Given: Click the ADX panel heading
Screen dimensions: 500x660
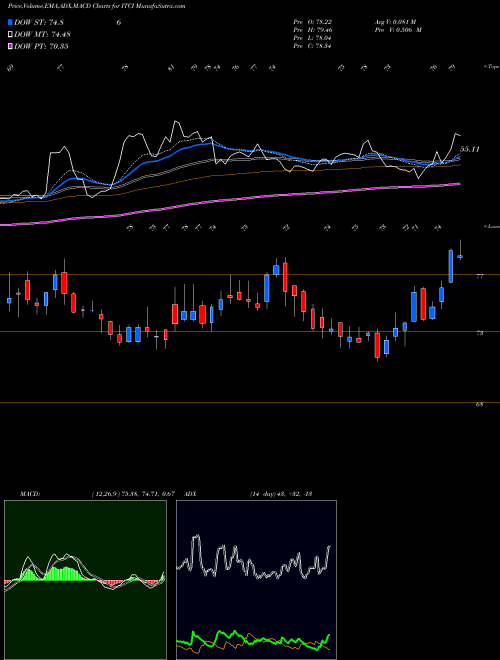Looking at the screenshot, I should tap(191, 494).
